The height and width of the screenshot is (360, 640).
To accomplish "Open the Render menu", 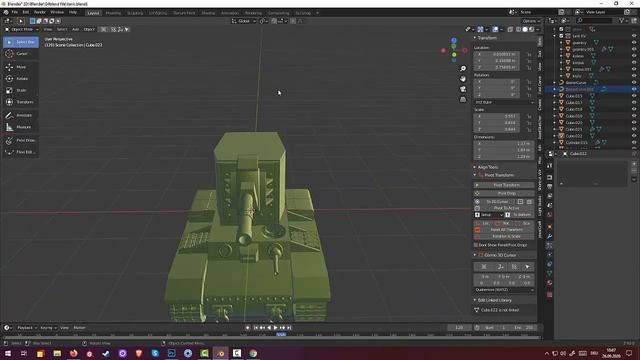I will [x=40, y=13].
